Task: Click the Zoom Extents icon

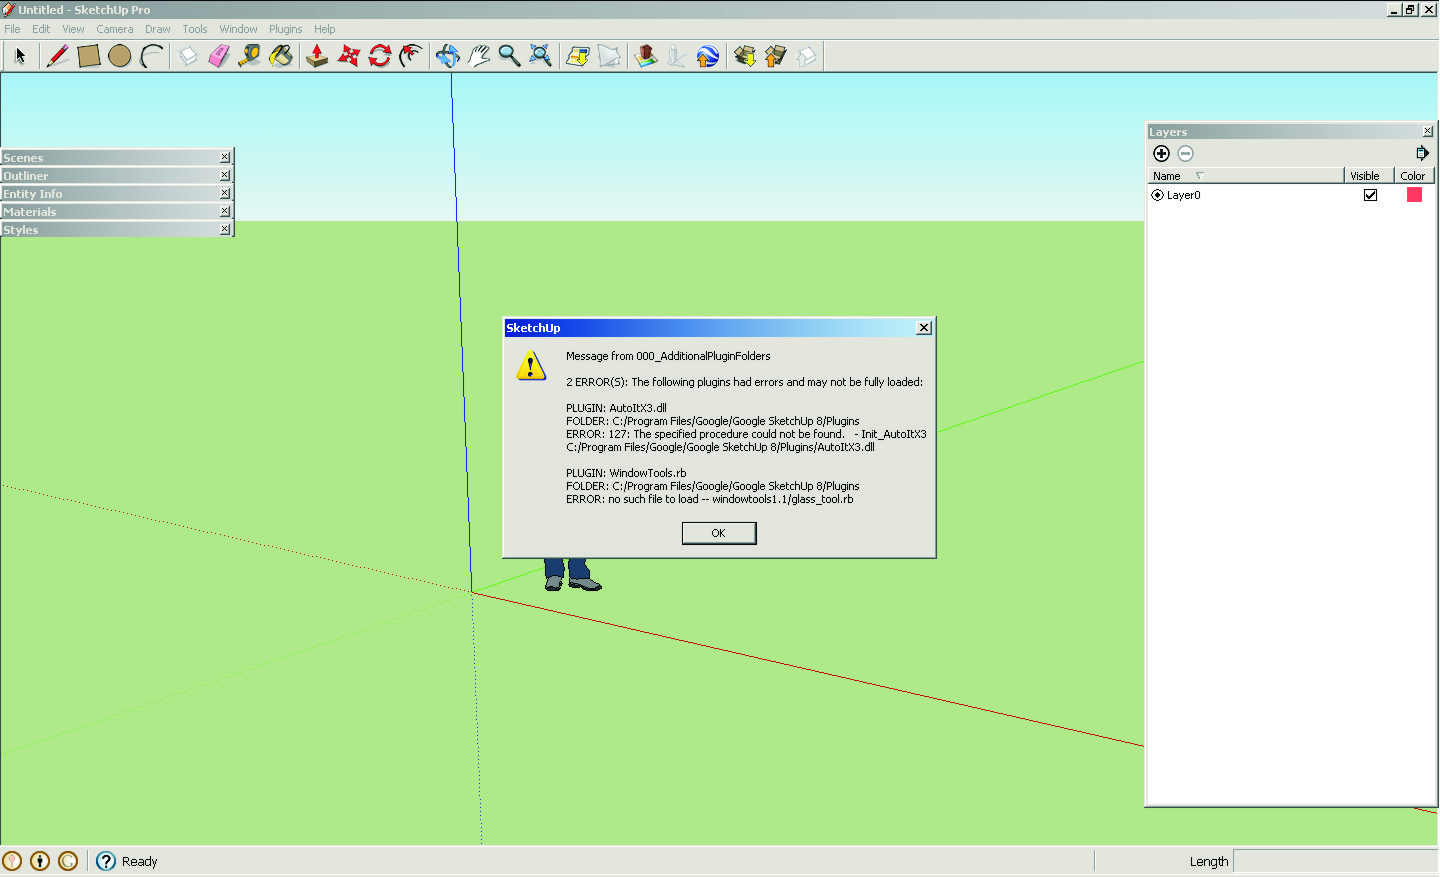Action: tap(540, 56)
